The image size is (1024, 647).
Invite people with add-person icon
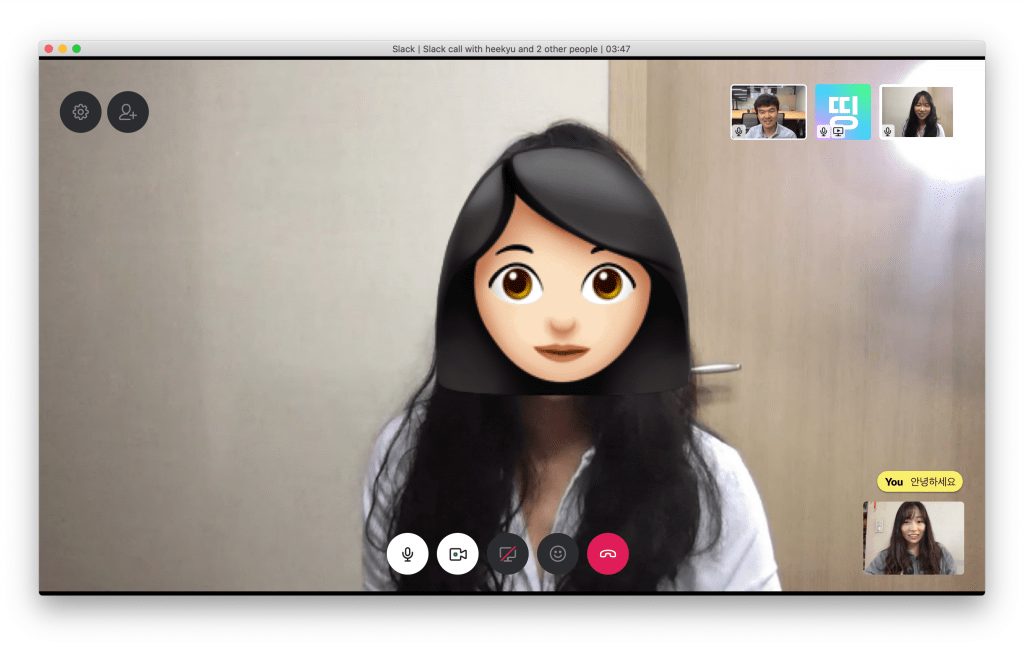(x=128, y=112)
